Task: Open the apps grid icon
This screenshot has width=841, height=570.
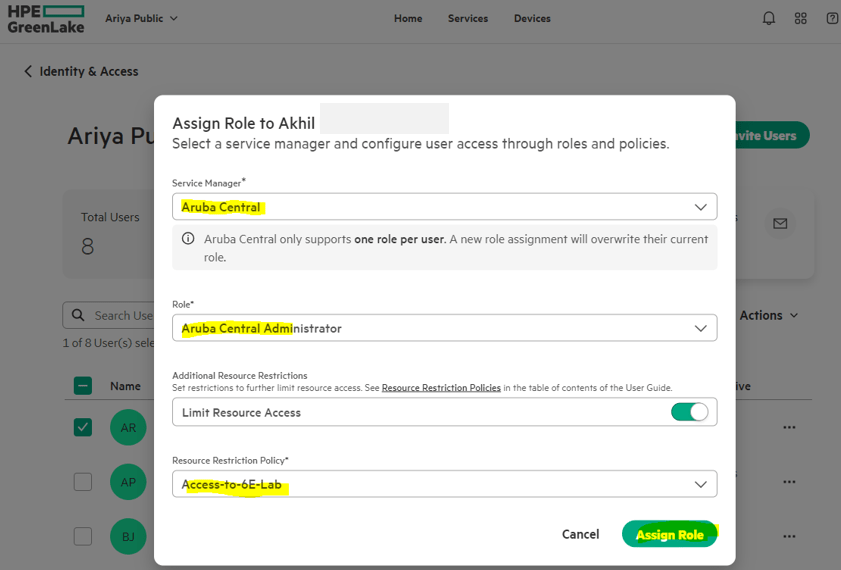Action: click(800, 18)
